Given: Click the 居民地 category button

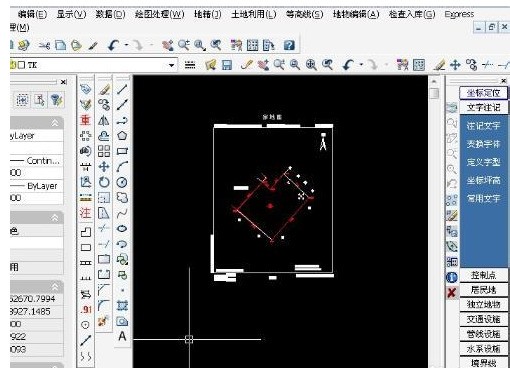Looking at the screenshot, I should point(483,290).
